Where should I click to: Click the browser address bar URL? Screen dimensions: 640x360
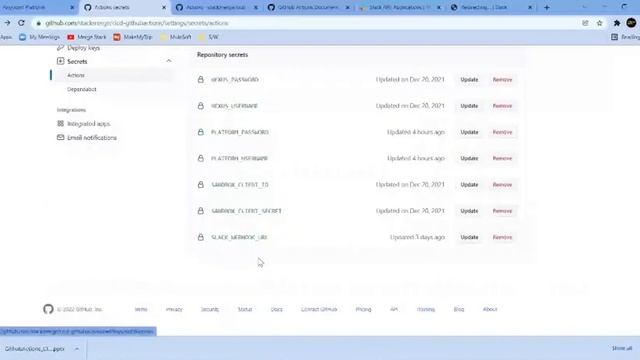click(137, 23)
